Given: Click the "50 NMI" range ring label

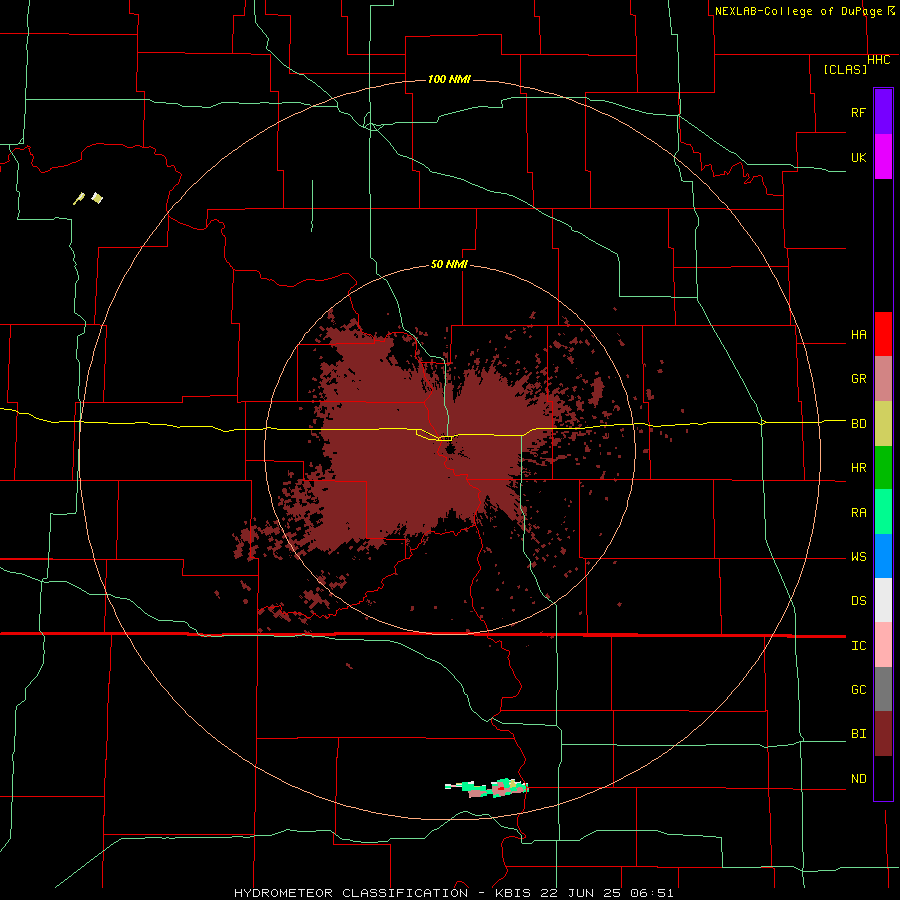Looking at the screenshot, I should tap(449, 264).
